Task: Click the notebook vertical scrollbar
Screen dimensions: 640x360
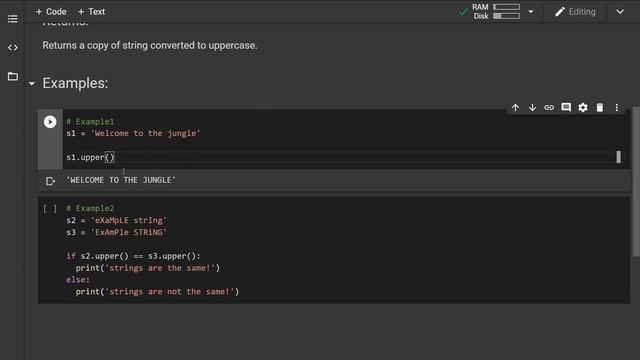Action: 636,182
